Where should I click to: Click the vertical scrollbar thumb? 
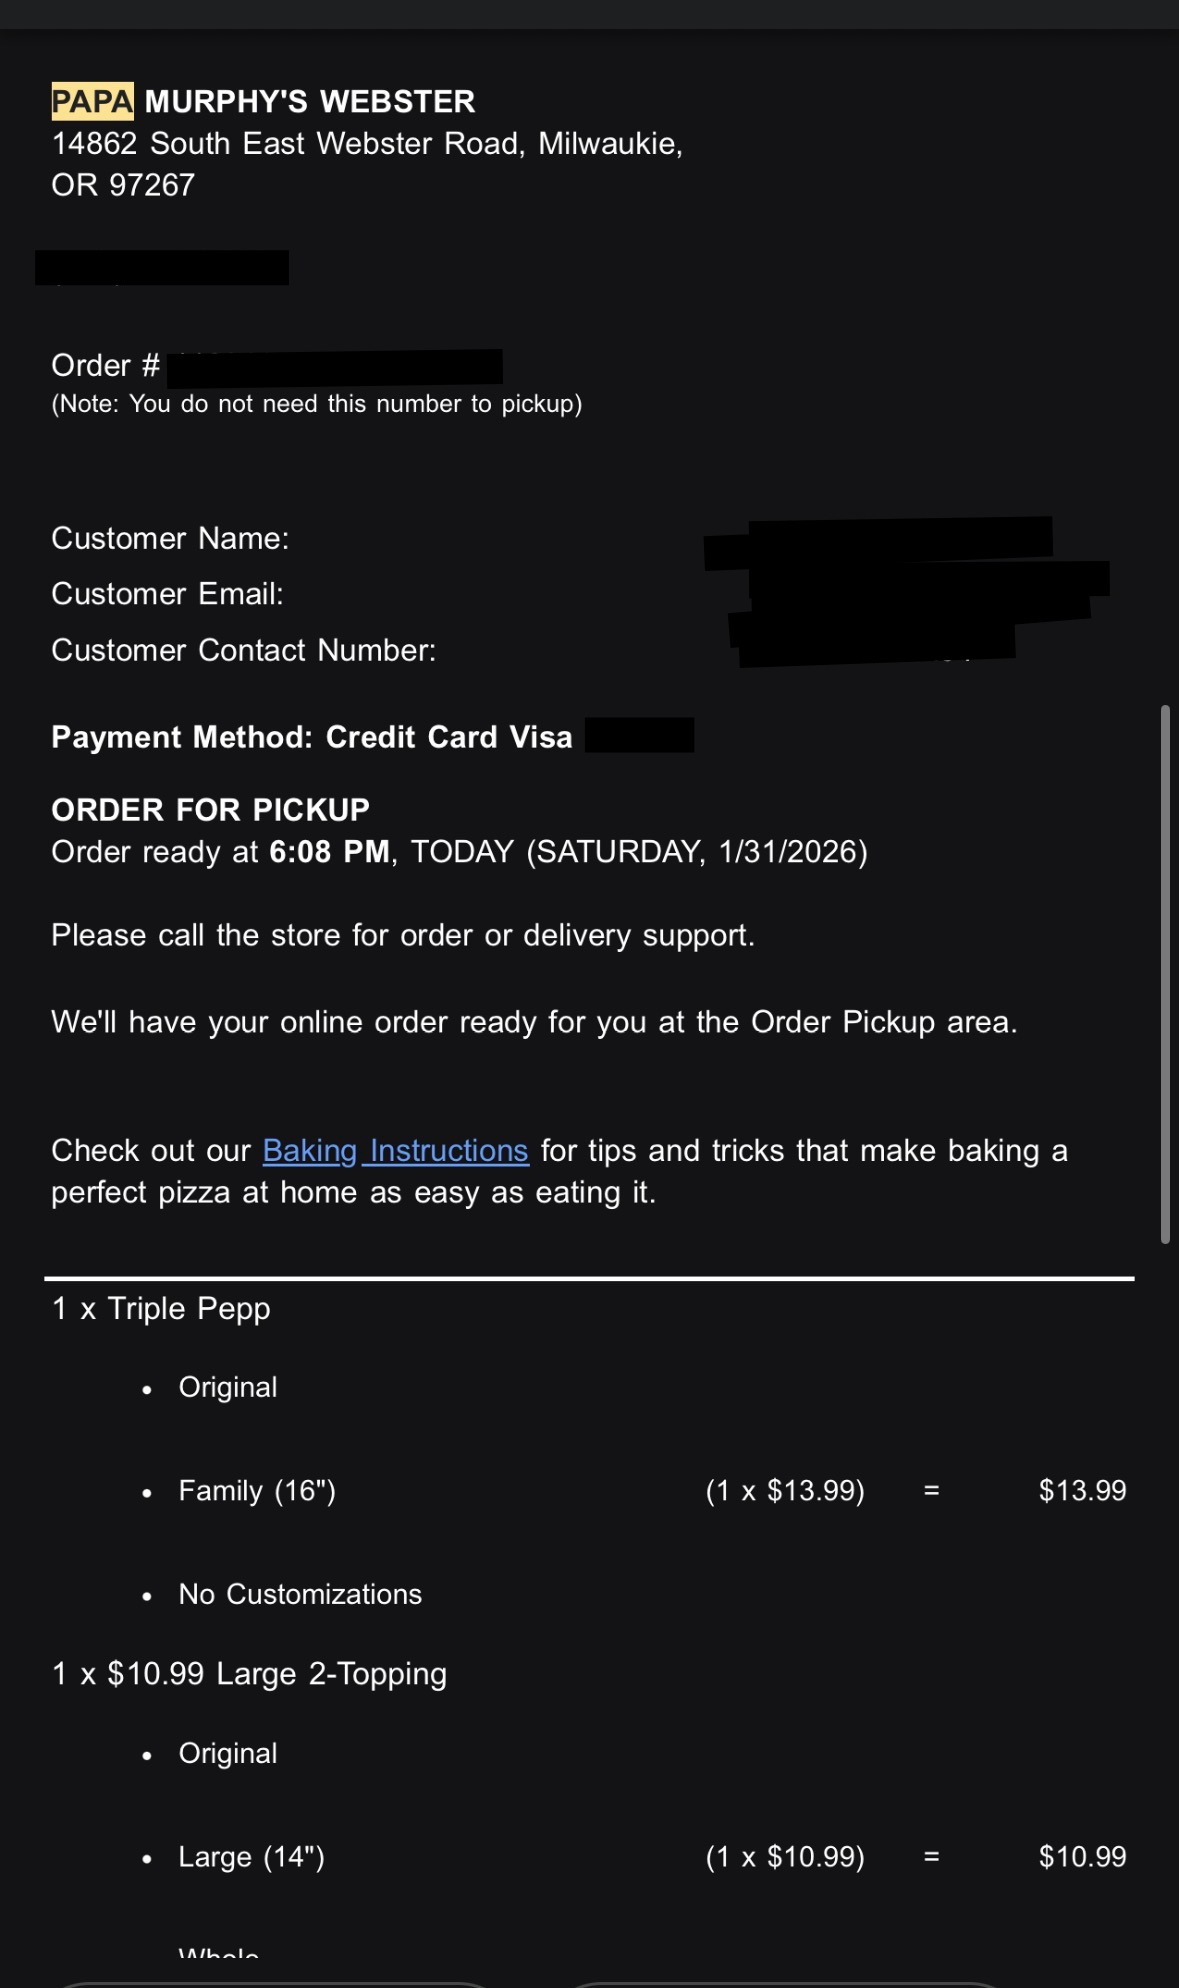pos(1164,974)
